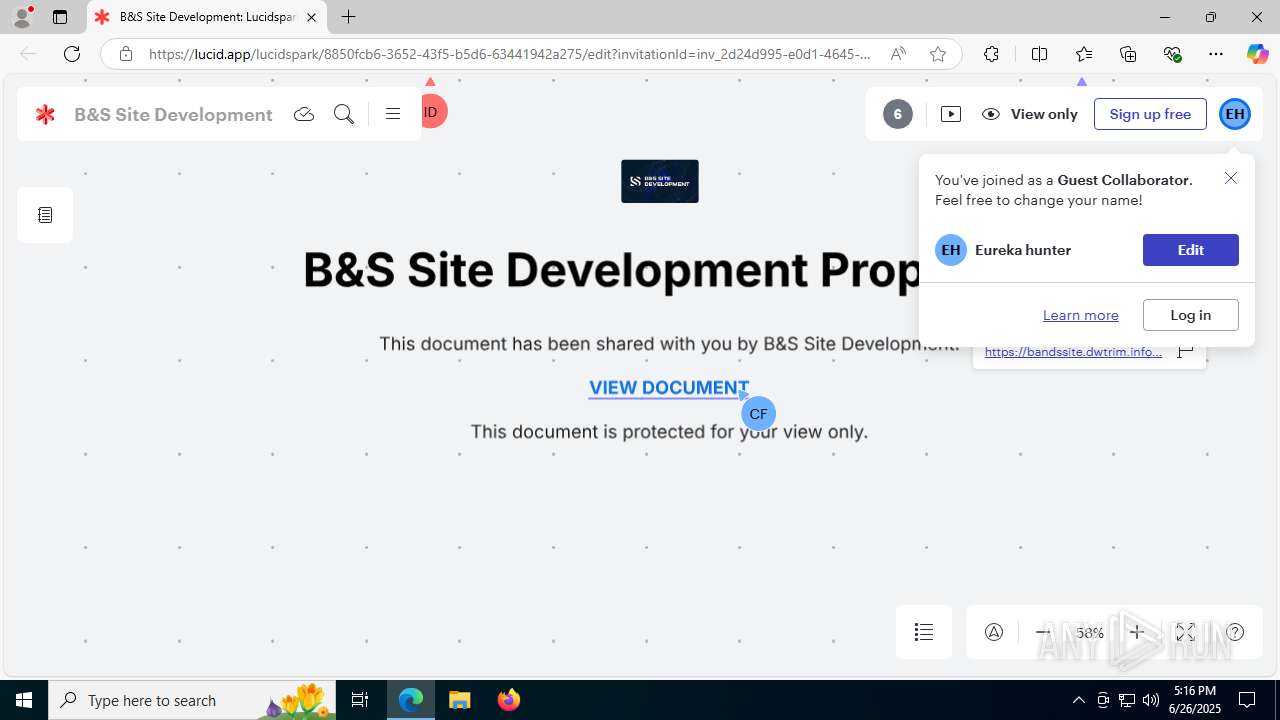
Task: Click the B&S Site Development document title
Action: click(173, 114)
